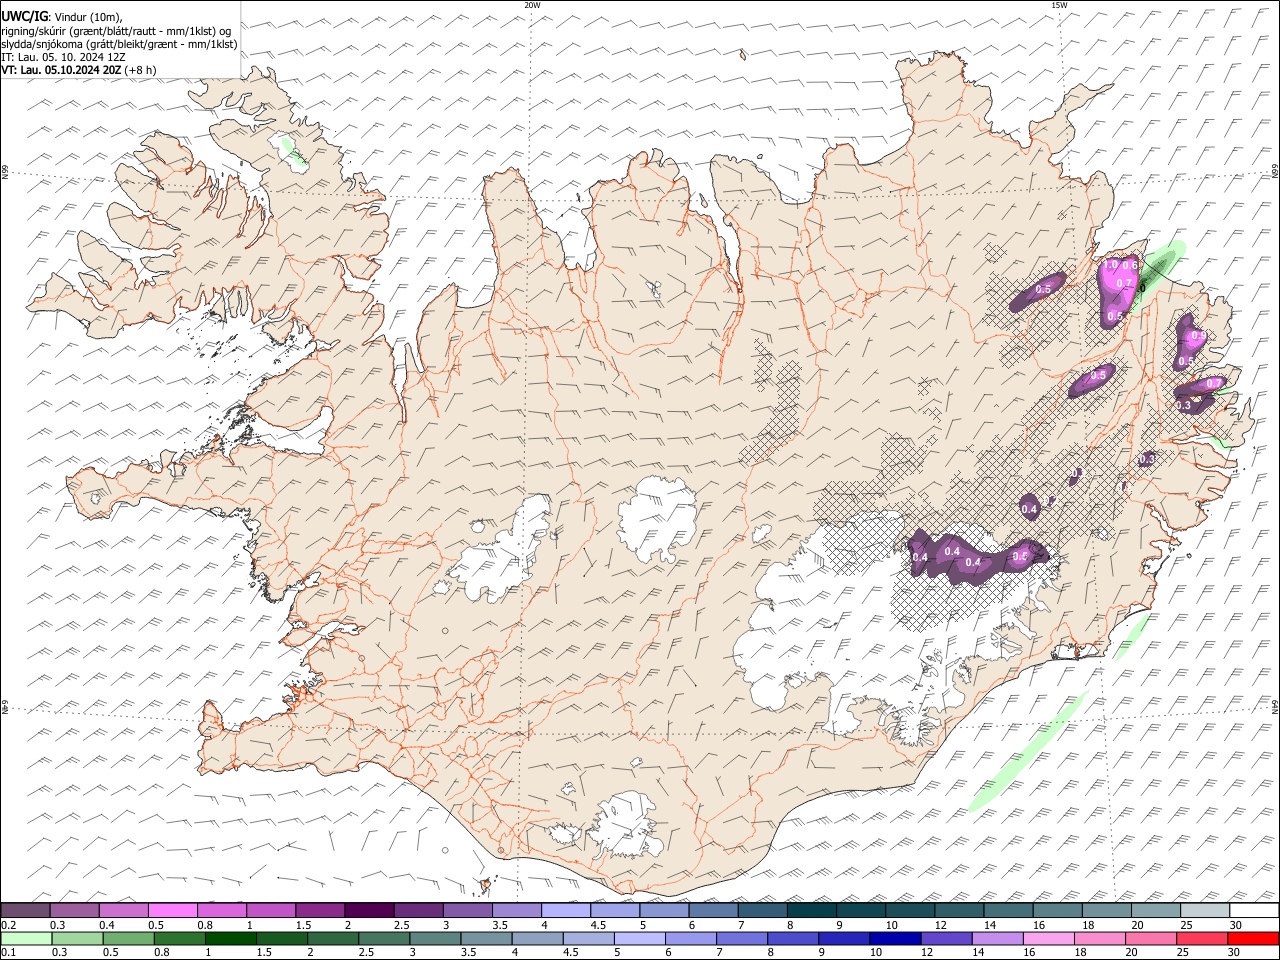Viewport: 1280px width, 960px height.
Task: Click the '30' label in the lower legend row
Action: coord(1235,952)
